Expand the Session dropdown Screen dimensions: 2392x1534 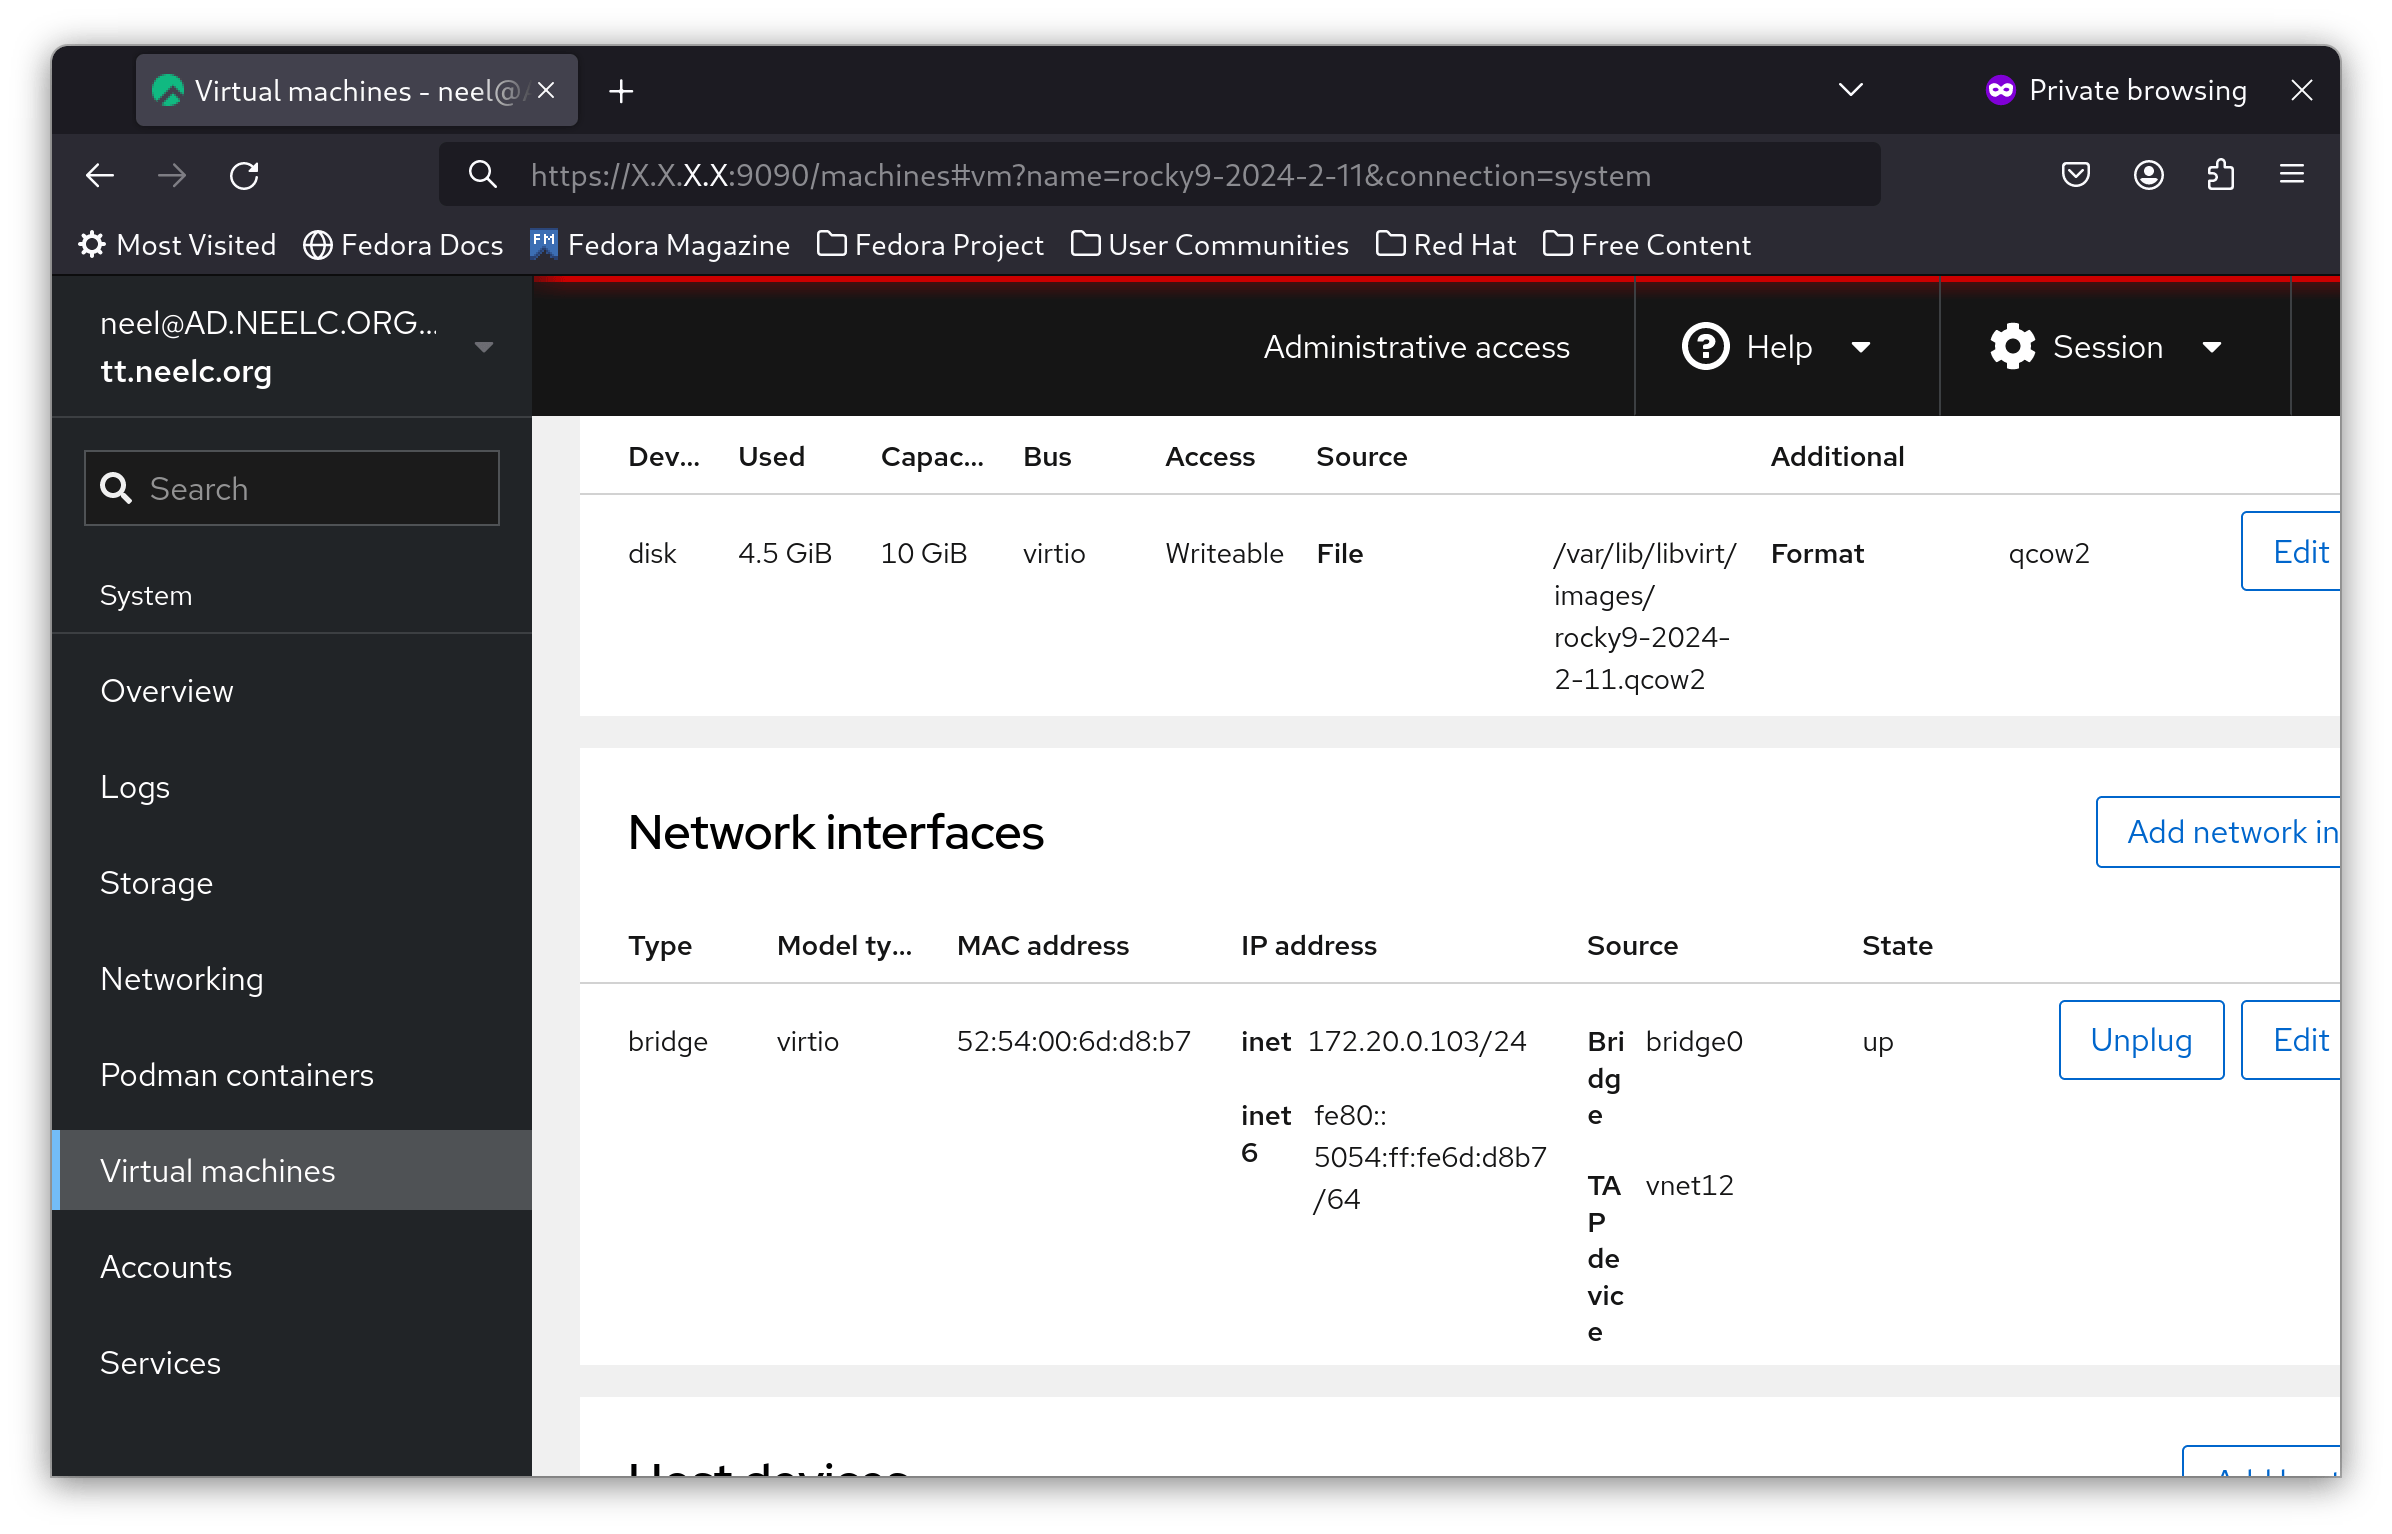(x=2213, y=348)
